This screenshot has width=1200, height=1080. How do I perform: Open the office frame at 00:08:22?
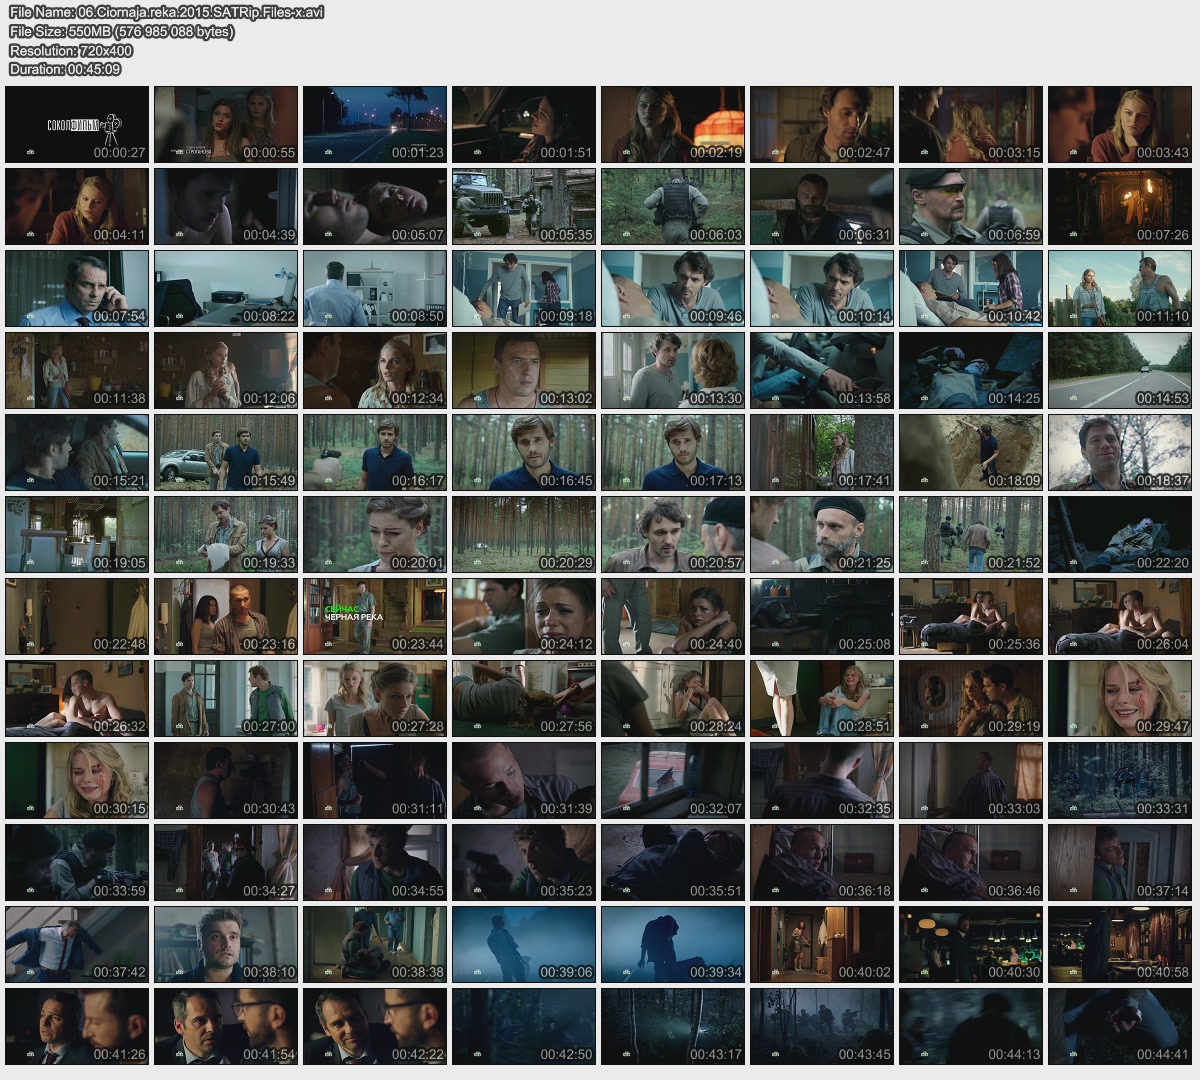(226, 288)
